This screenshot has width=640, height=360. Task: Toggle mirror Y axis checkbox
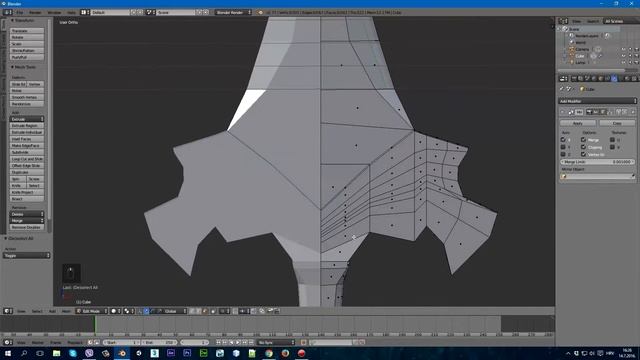(563, 147)
